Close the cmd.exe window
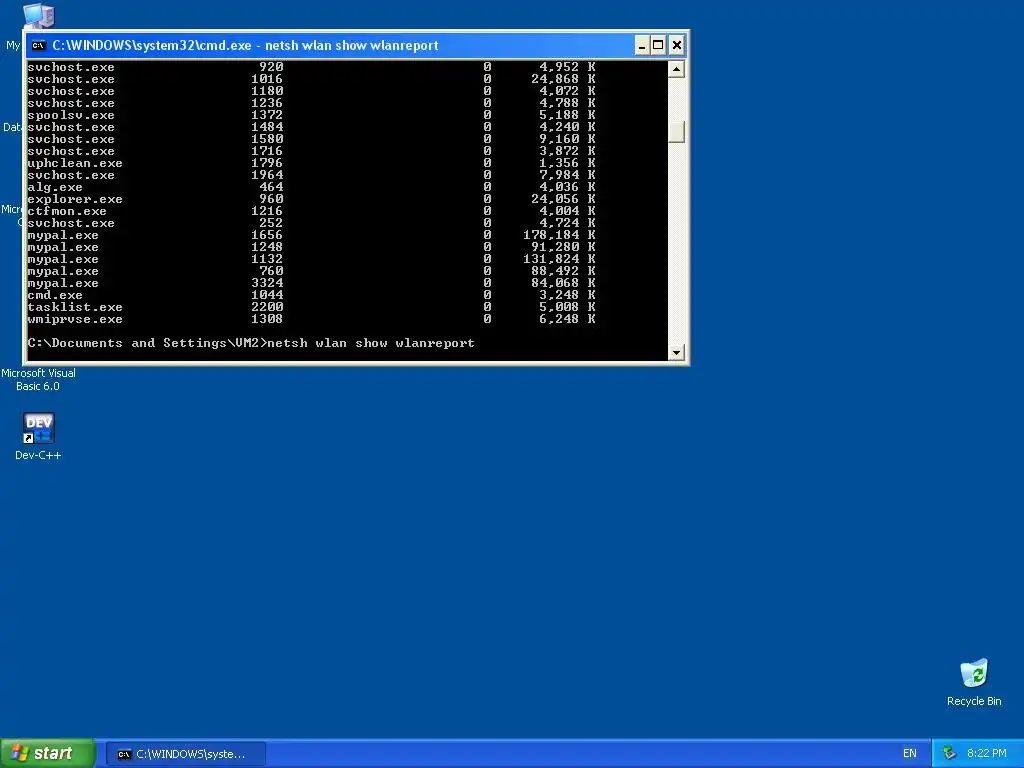Screen dimensions: 1024x768 pos(677,45)
